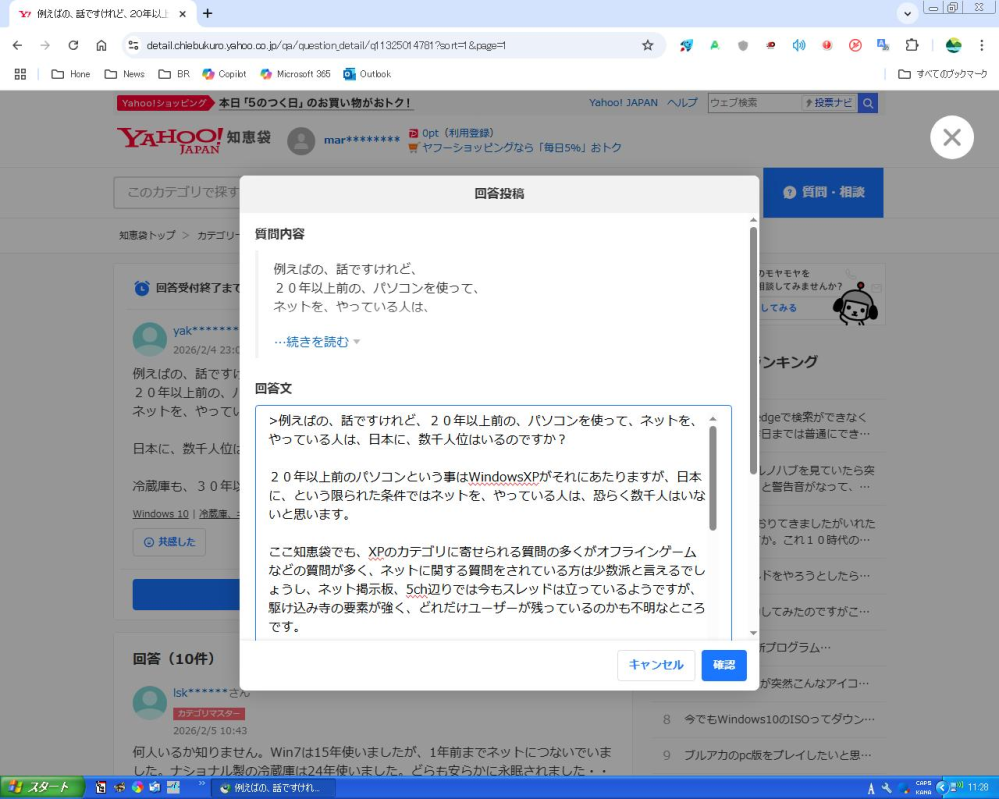The height and width of the screenshot is (799, 999).
Task: Open the Copilot bookmark
Action: click(x=224, y=74)
